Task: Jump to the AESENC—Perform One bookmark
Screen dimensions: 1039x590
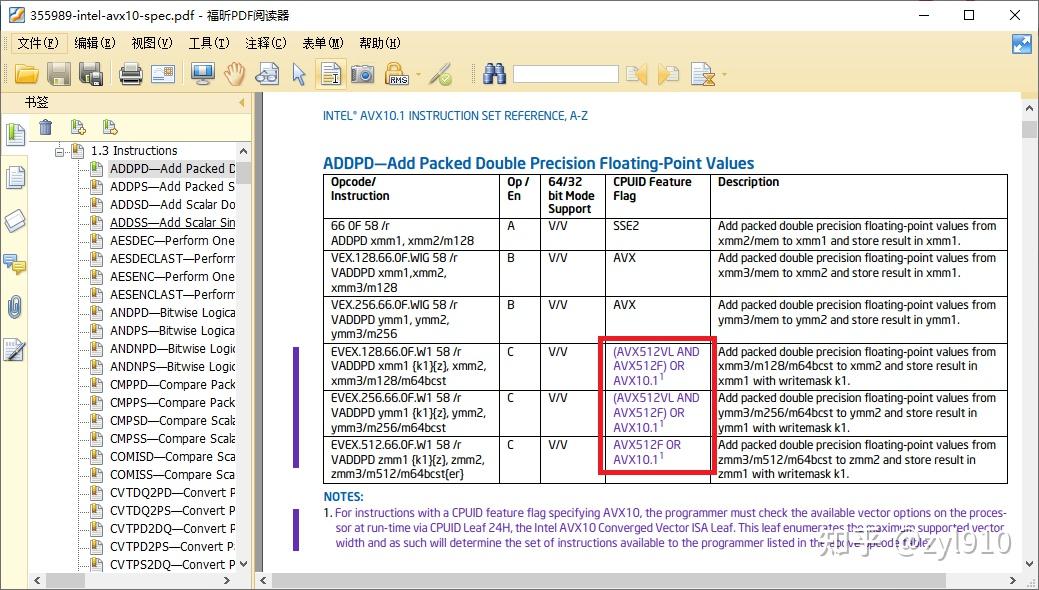Action: coord(172,276)
